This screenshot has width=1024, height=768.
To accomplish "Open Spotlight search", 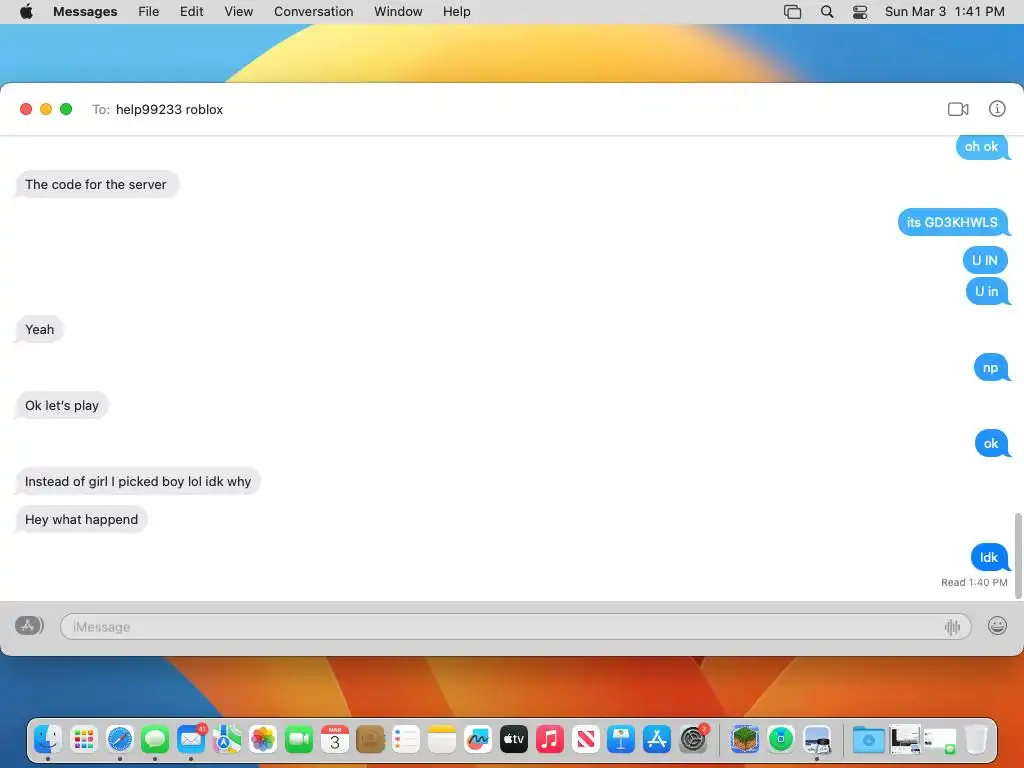I will pyautogui.click(x=827, y=12).
